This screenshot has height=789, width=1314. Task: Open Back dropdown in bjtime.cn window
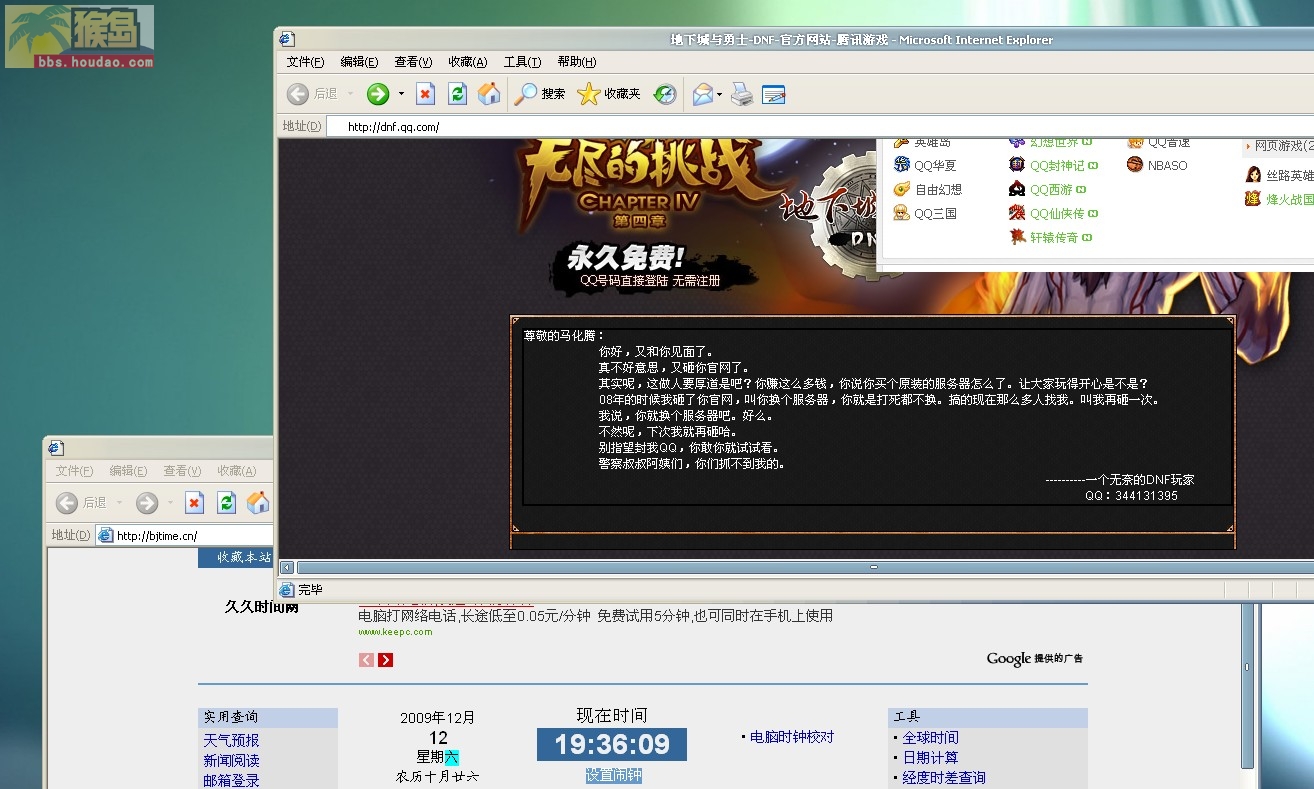119,503
